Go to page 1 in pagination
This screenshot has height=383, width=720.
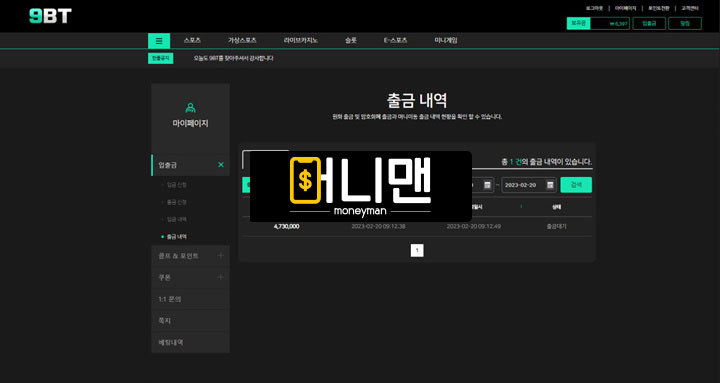point(417,250)
